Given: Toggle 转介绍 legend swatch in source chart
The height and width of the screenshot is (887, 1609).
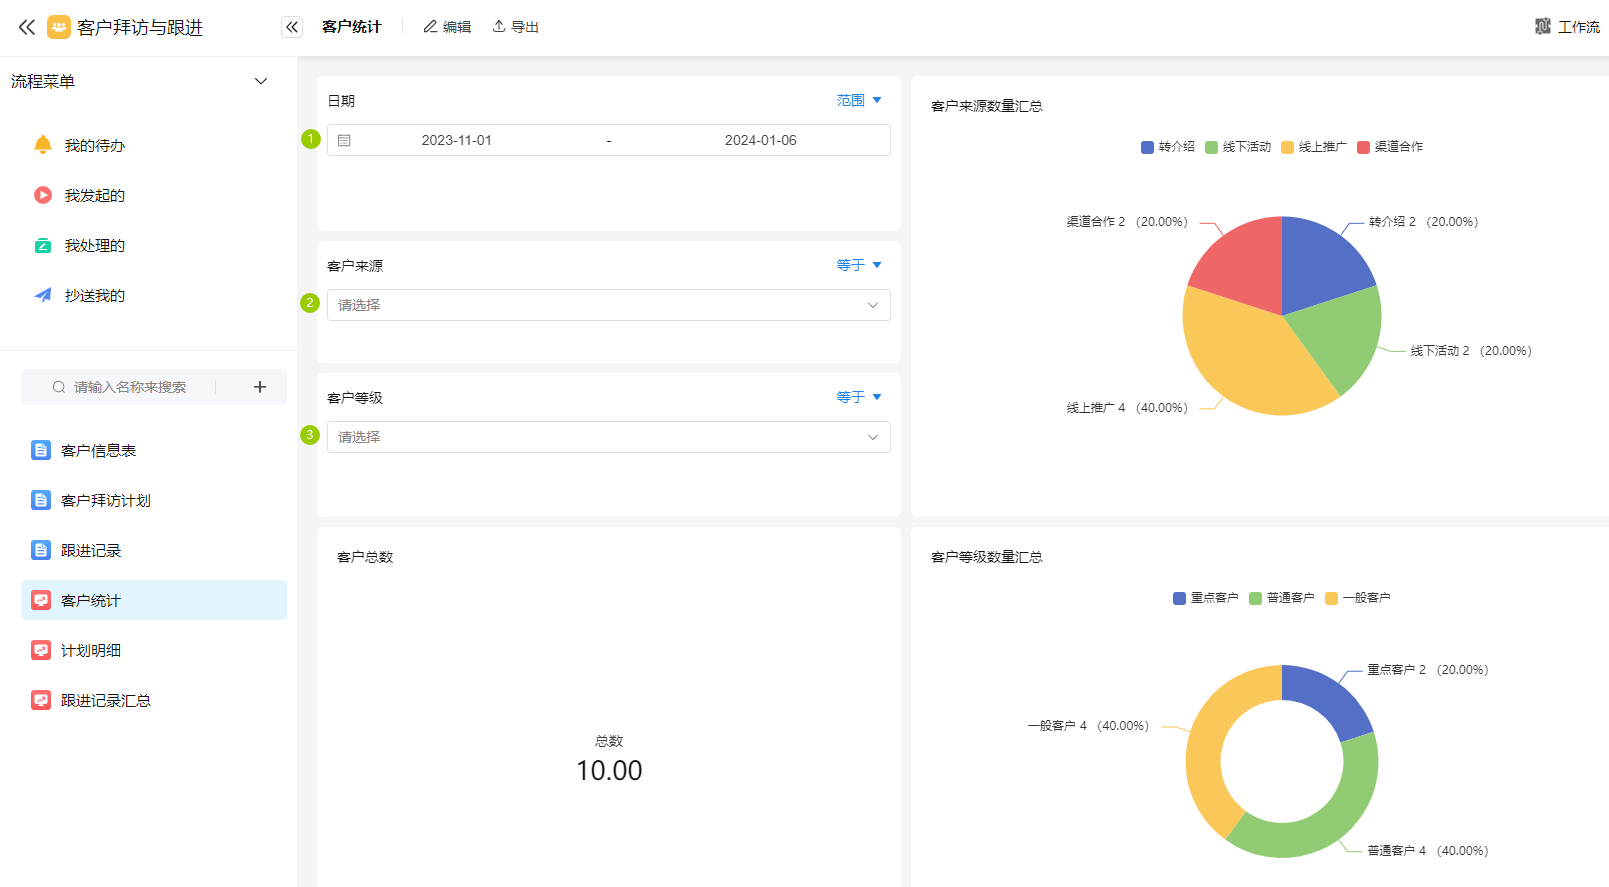Looking at the screenshot, I should coord(1147,147).
